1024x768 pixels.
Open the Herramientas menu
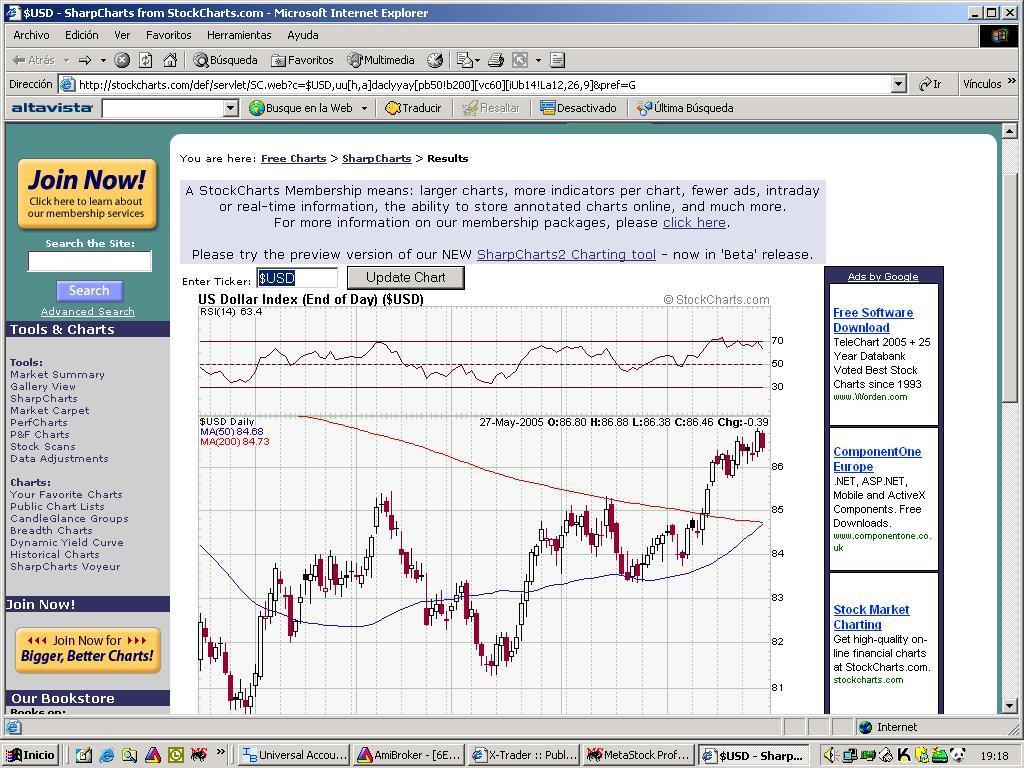coord(239,35)
